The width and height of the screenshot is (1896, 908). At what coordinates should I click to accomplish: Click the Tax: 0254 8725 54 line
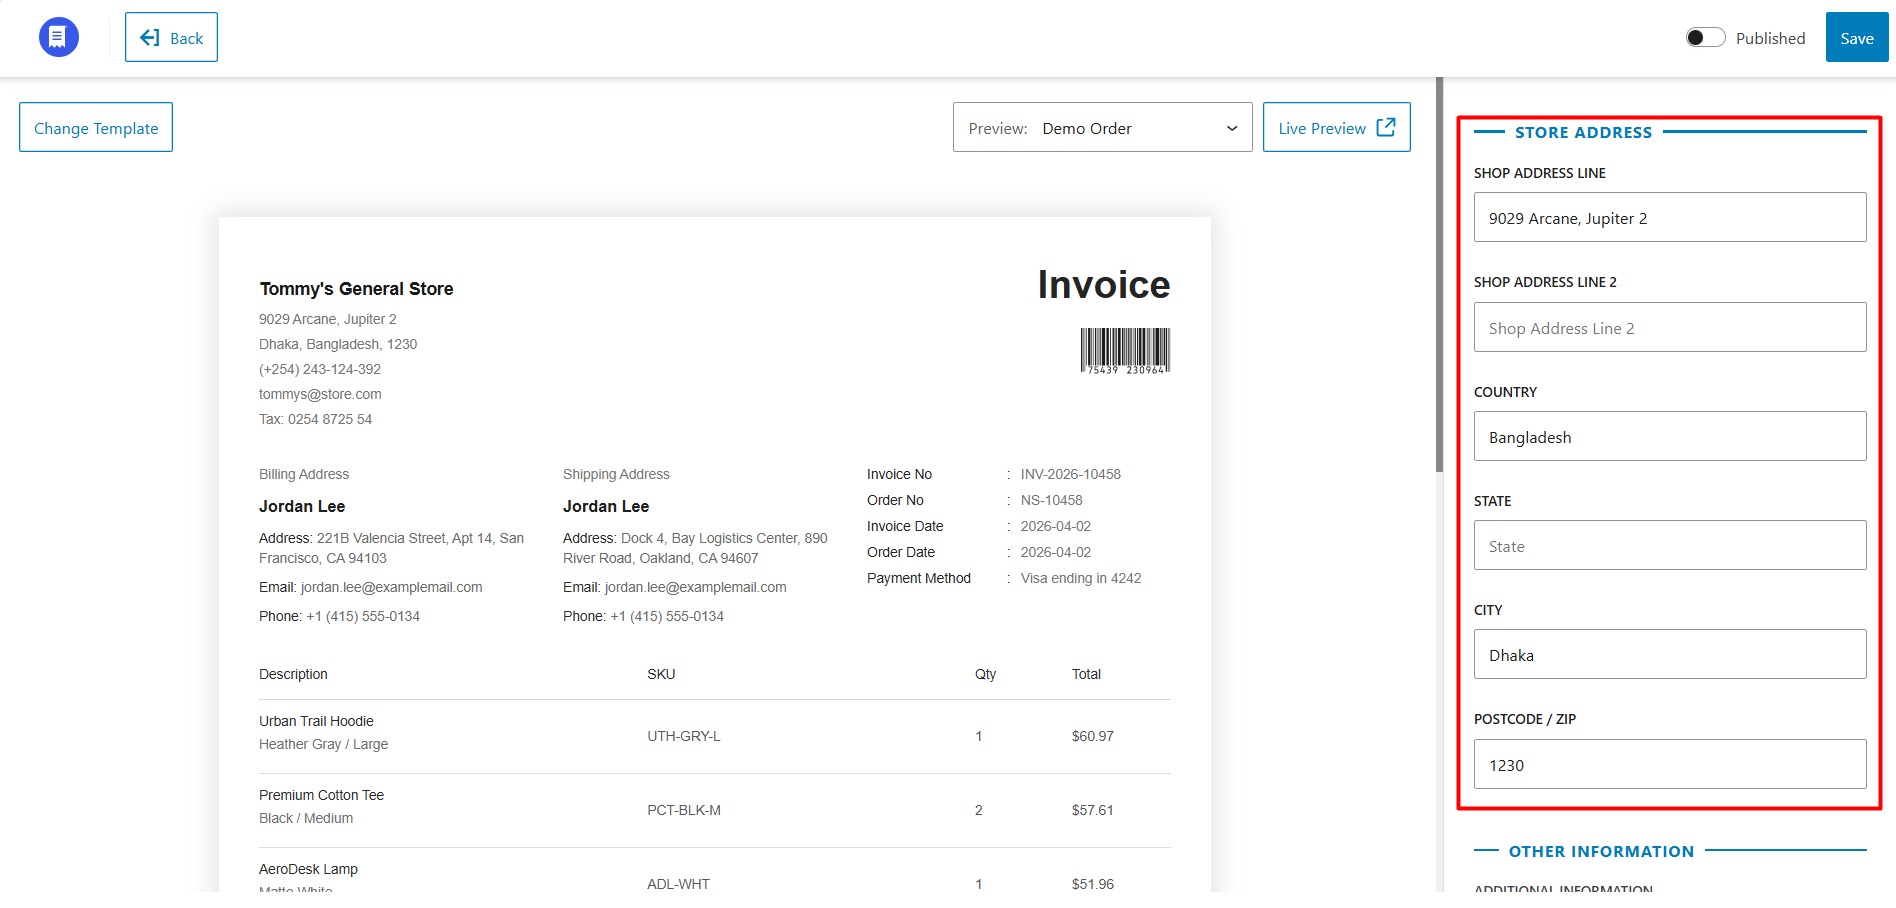315,419
